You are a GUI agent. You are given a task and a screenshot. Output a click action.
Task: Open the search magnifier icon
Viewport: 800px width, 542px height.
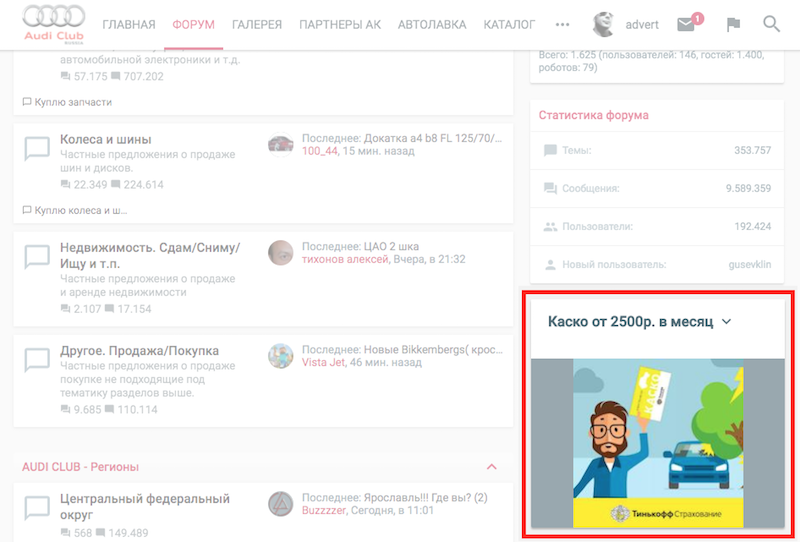[771, 24]
